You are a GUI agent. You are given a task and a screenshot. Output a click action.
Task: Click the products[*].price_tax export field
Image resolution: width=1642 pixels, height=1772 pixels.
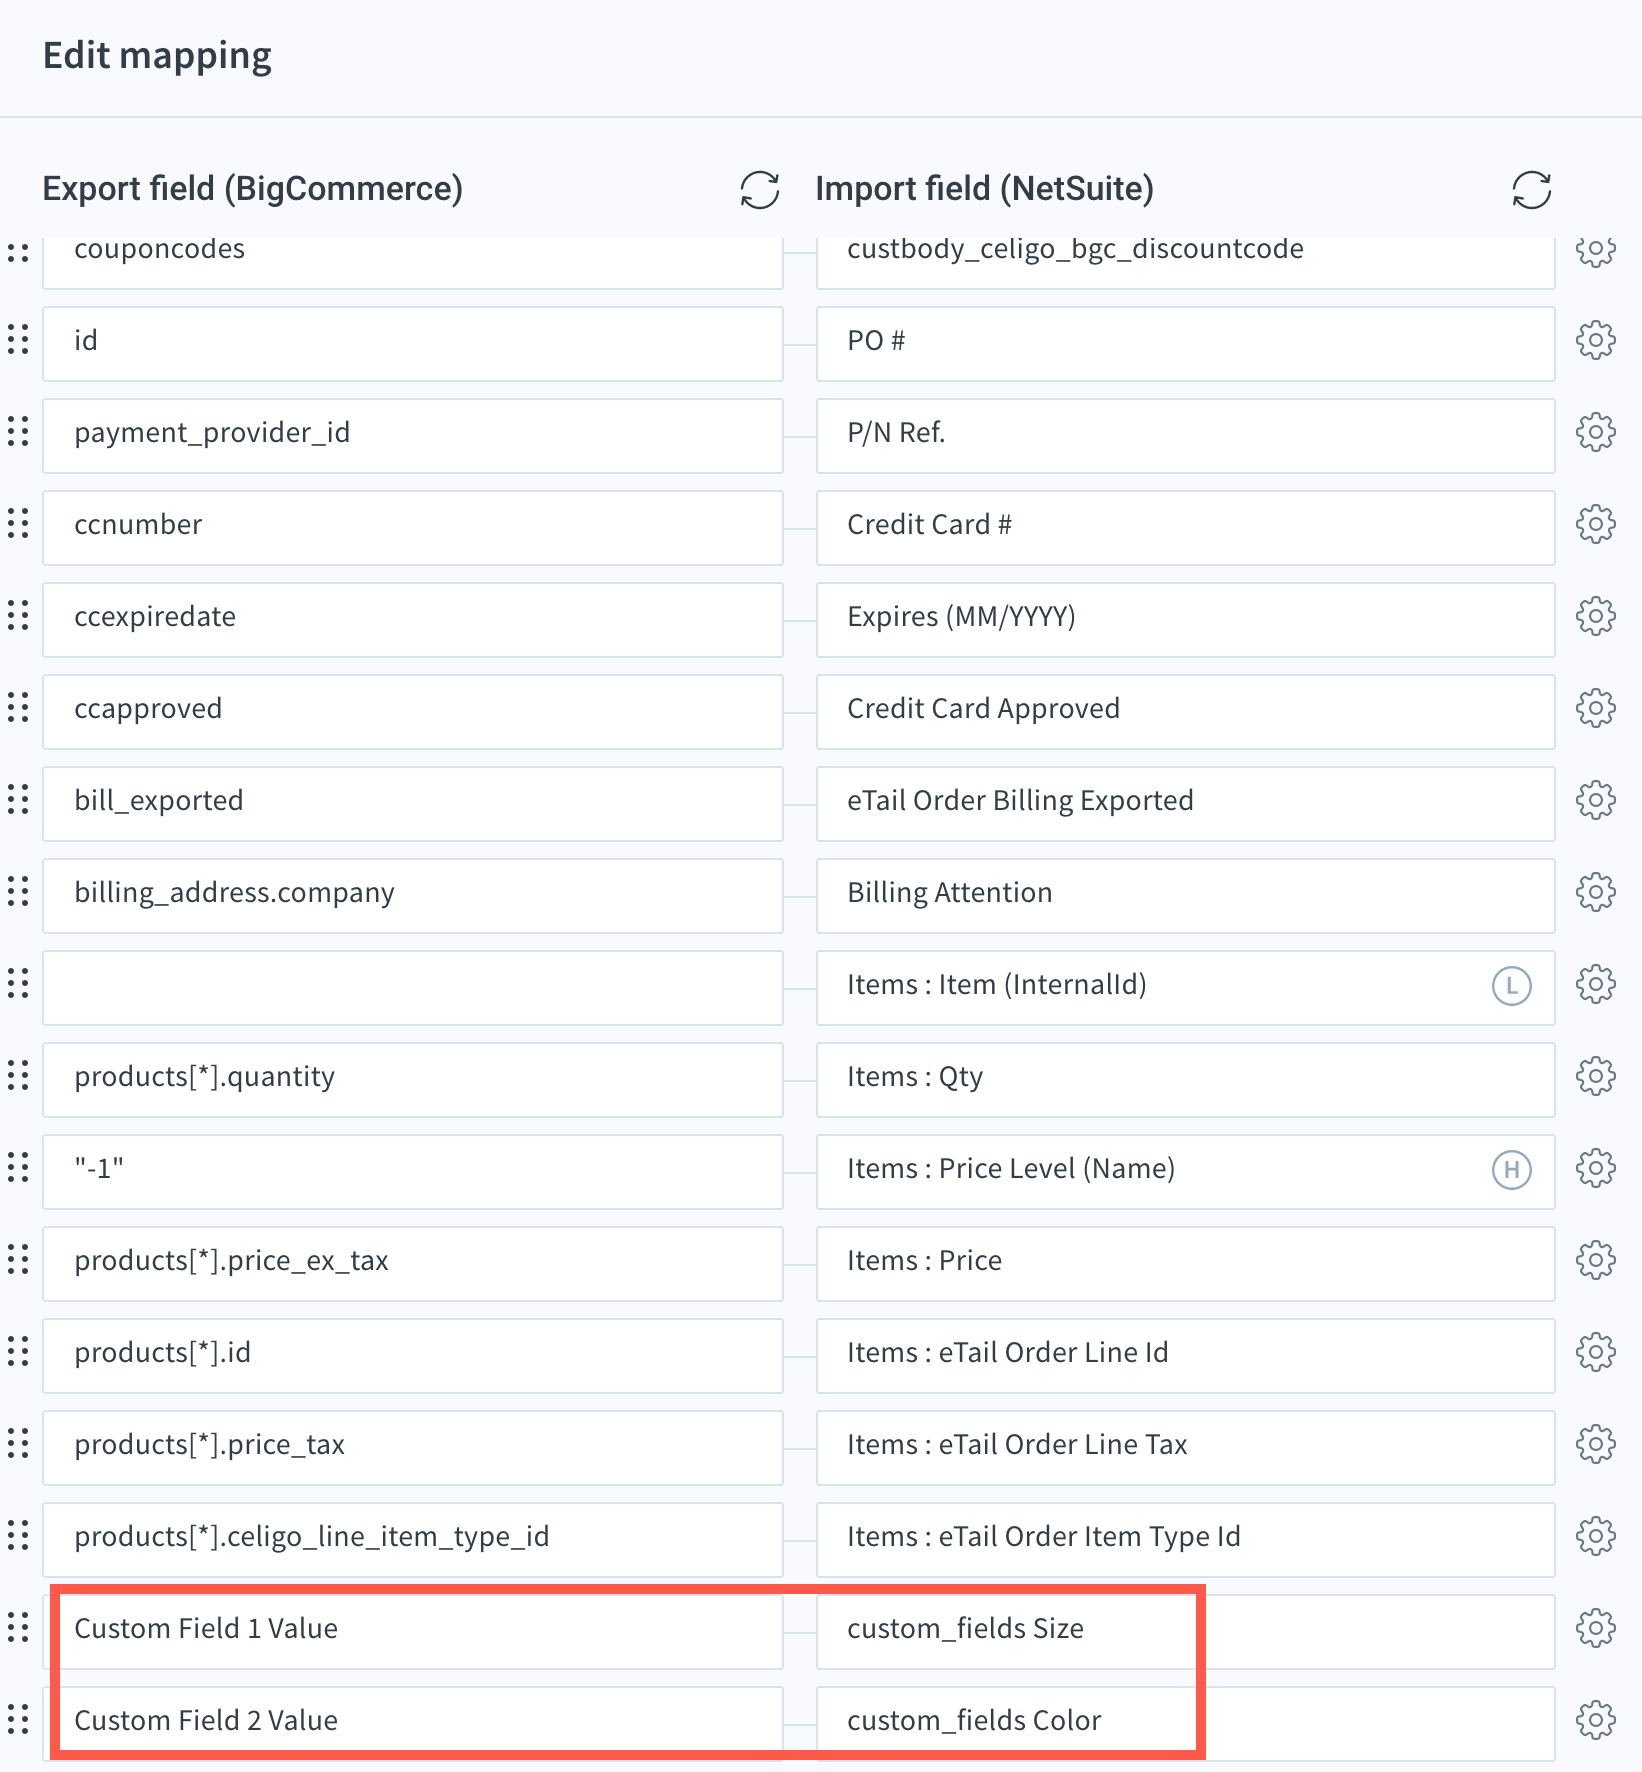(412, 1448)
